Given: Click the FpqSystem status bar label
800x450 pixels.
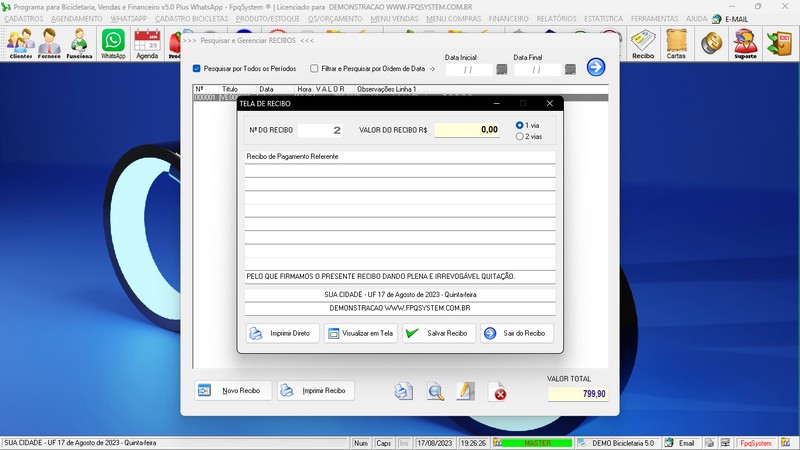Looking at the screenshot, I should 756,443.
